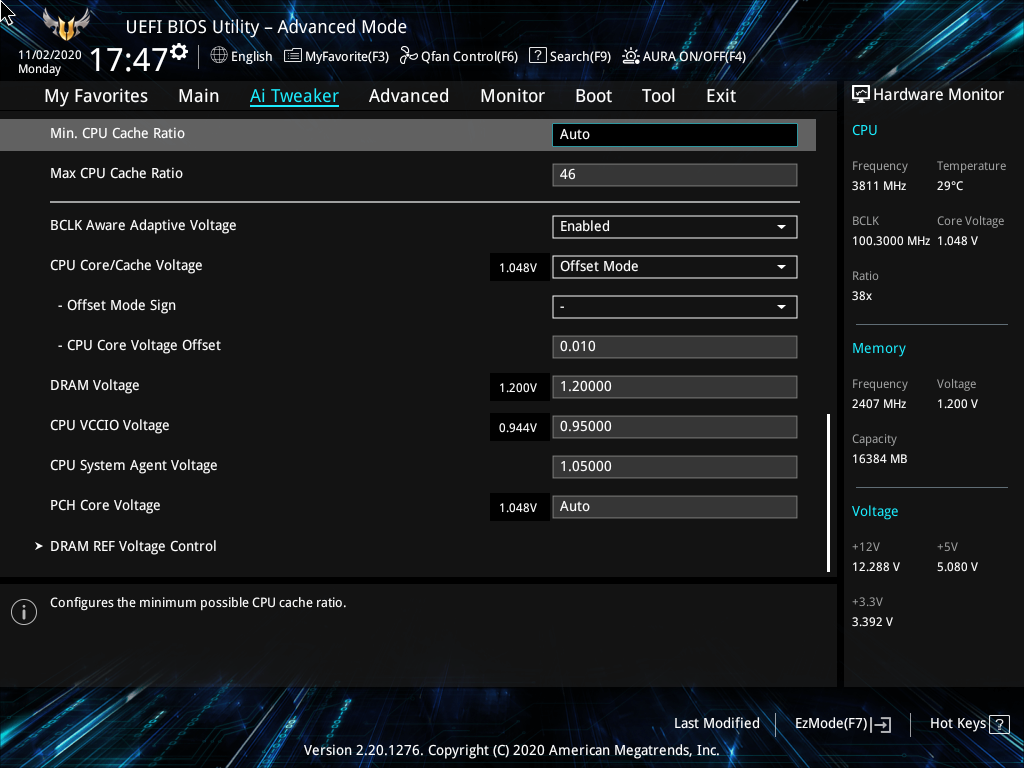Edit CPU System Agent Voltage field

click(x=675, y=466)
